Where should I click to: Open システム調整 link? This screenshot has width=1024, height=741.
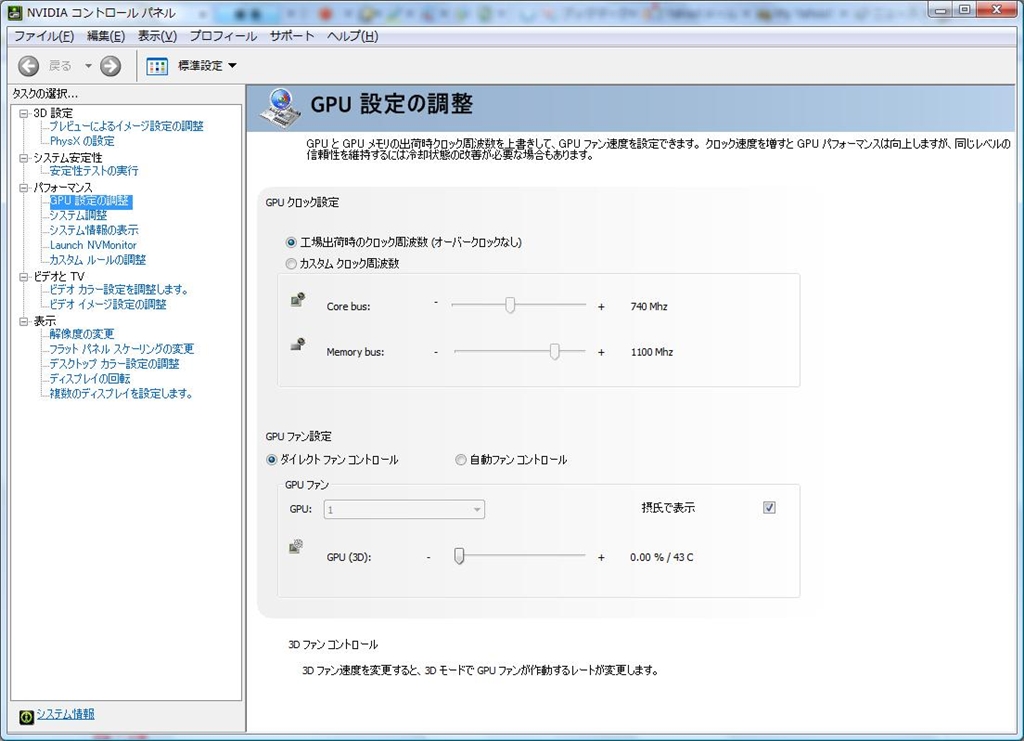point(78,215)
